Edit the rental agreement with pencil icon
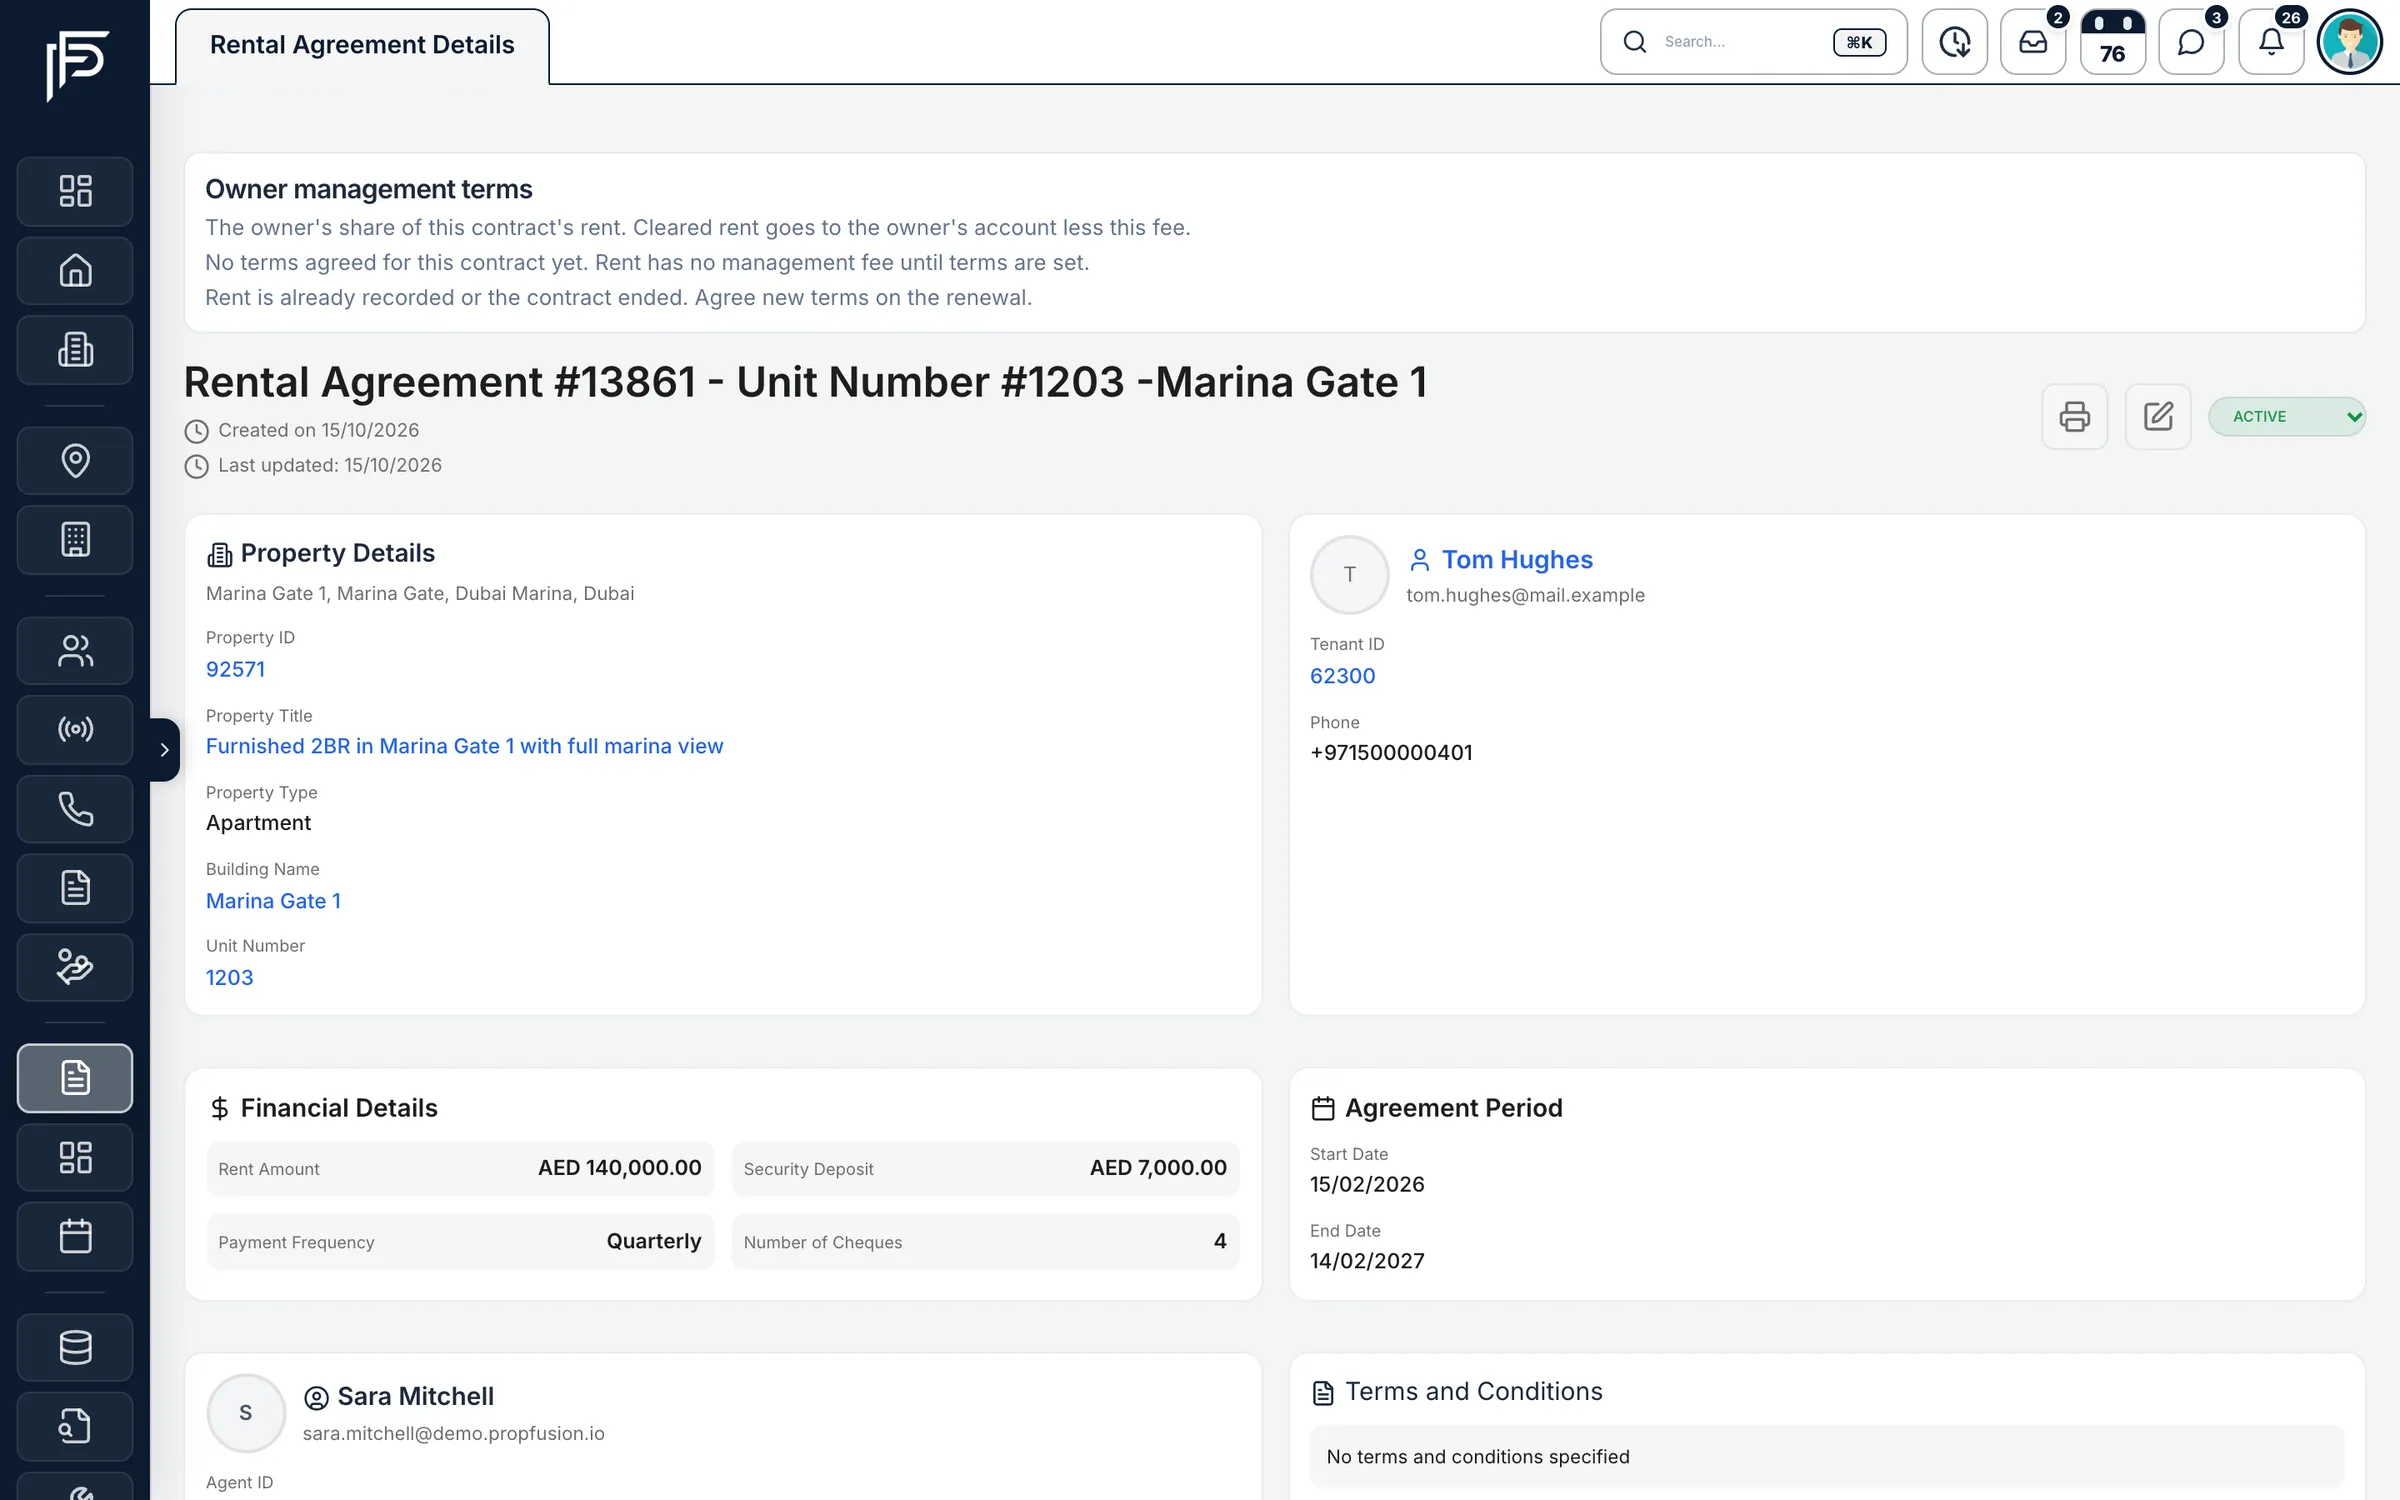The height and width of the screenshot is (1500, 2400). [x=2157, y=416]
